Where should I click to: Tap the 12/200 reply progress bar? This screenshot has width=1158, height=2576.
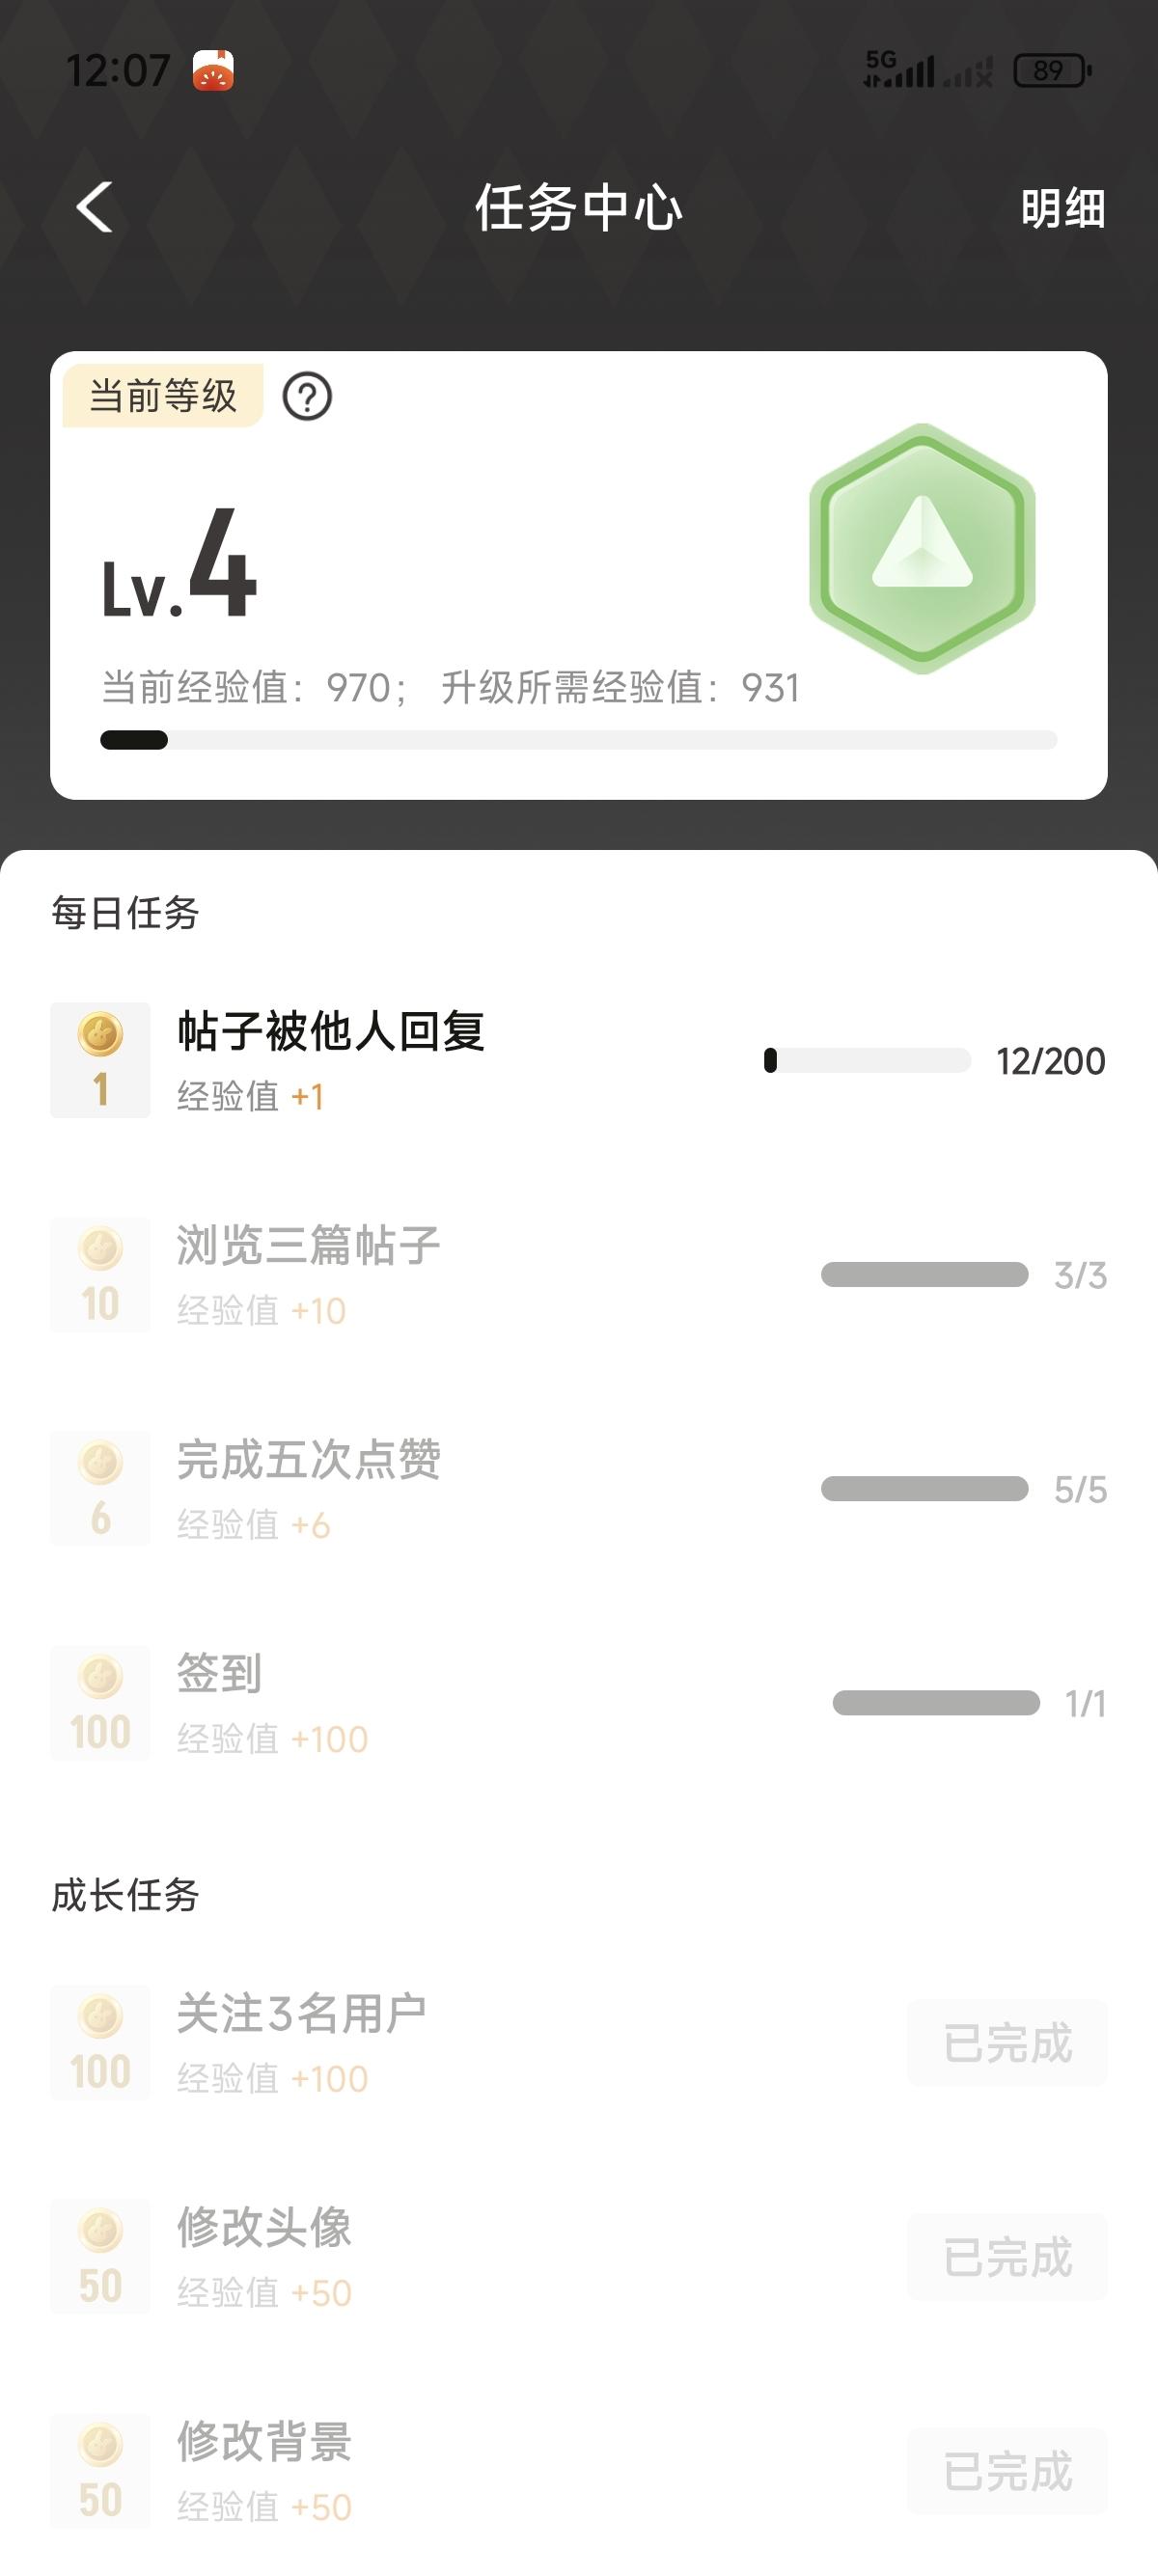tap(867, 1061)
